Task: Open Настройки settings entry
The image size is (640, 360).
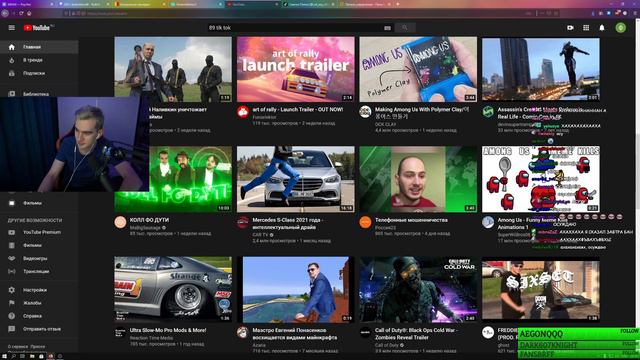Action: point(39,290)
